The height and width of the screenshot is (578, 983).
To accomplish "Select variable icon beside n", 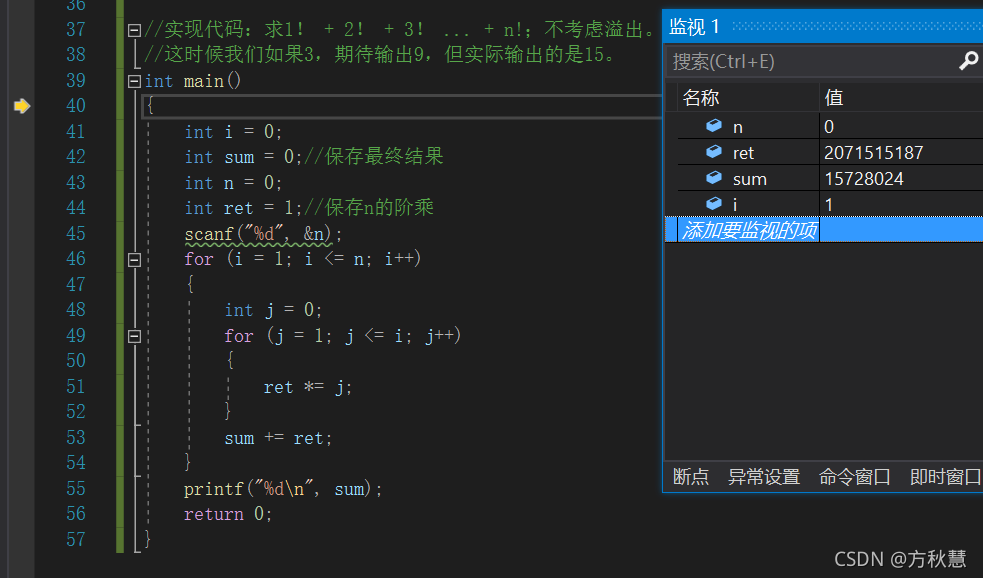I will click(x=713, y=126).
